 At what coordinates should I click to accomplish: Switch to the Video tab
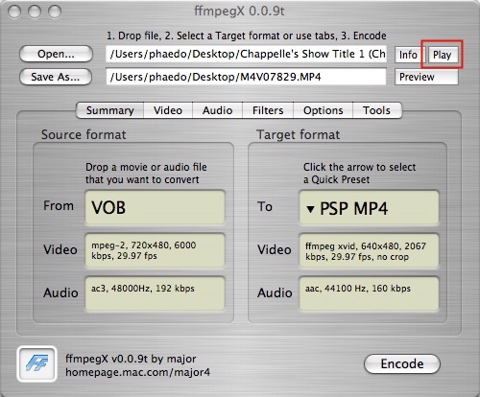(x=168, y=110)
